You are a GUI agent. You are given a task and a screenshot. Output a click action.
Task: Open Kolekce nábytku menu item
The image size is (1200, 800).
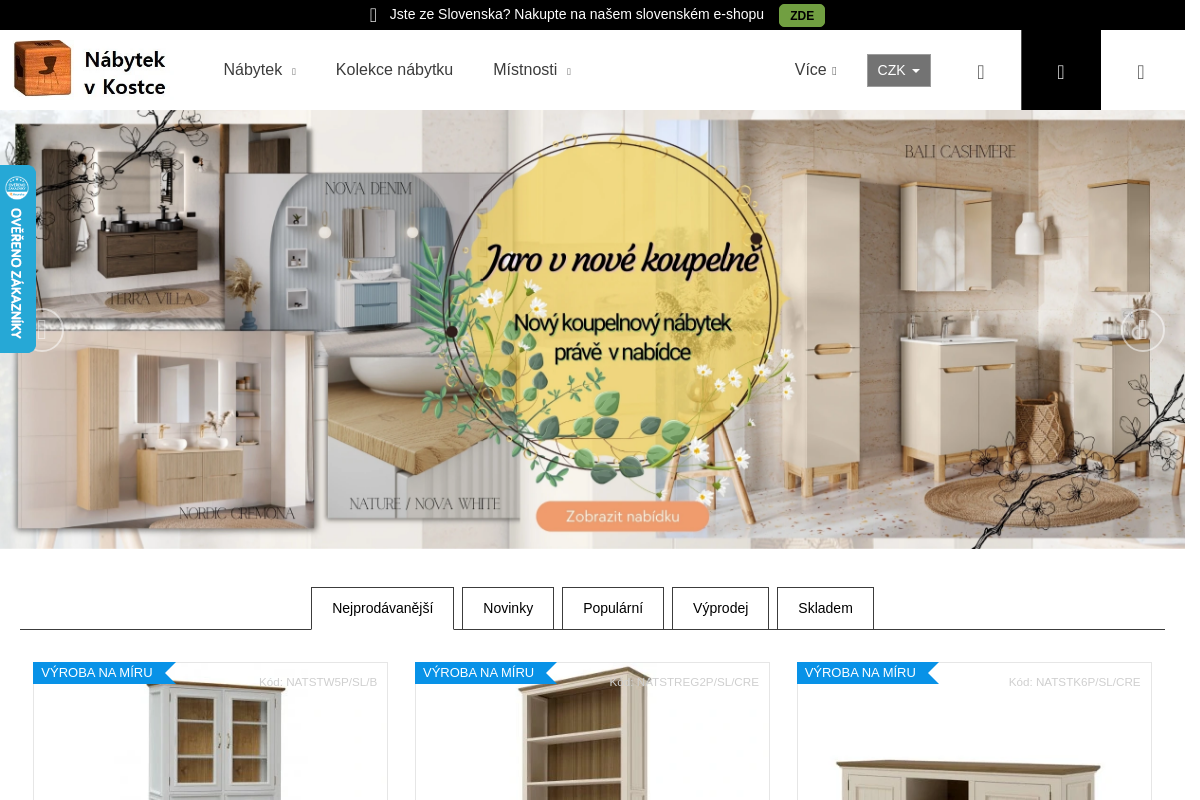coord(394,70)
